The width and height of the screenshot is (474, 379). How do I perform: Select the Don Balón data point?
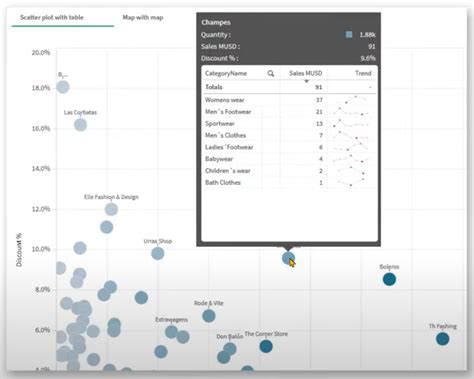pos(230,349)
